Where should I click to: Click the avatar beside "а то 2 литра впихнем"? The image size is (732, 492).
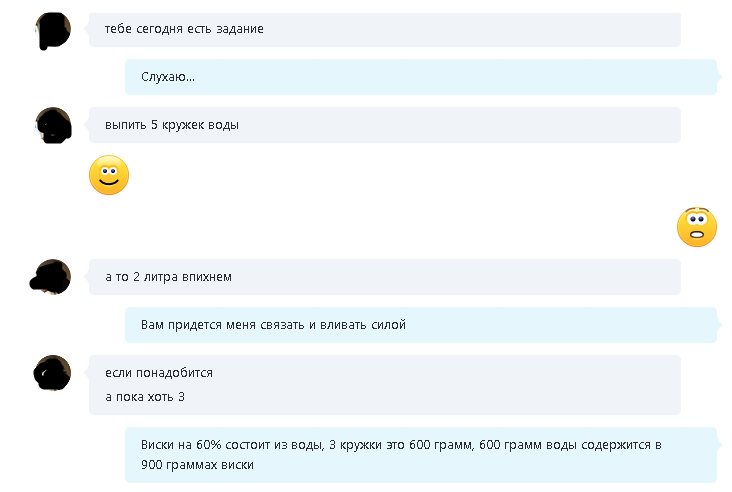(x=53, y=277)
